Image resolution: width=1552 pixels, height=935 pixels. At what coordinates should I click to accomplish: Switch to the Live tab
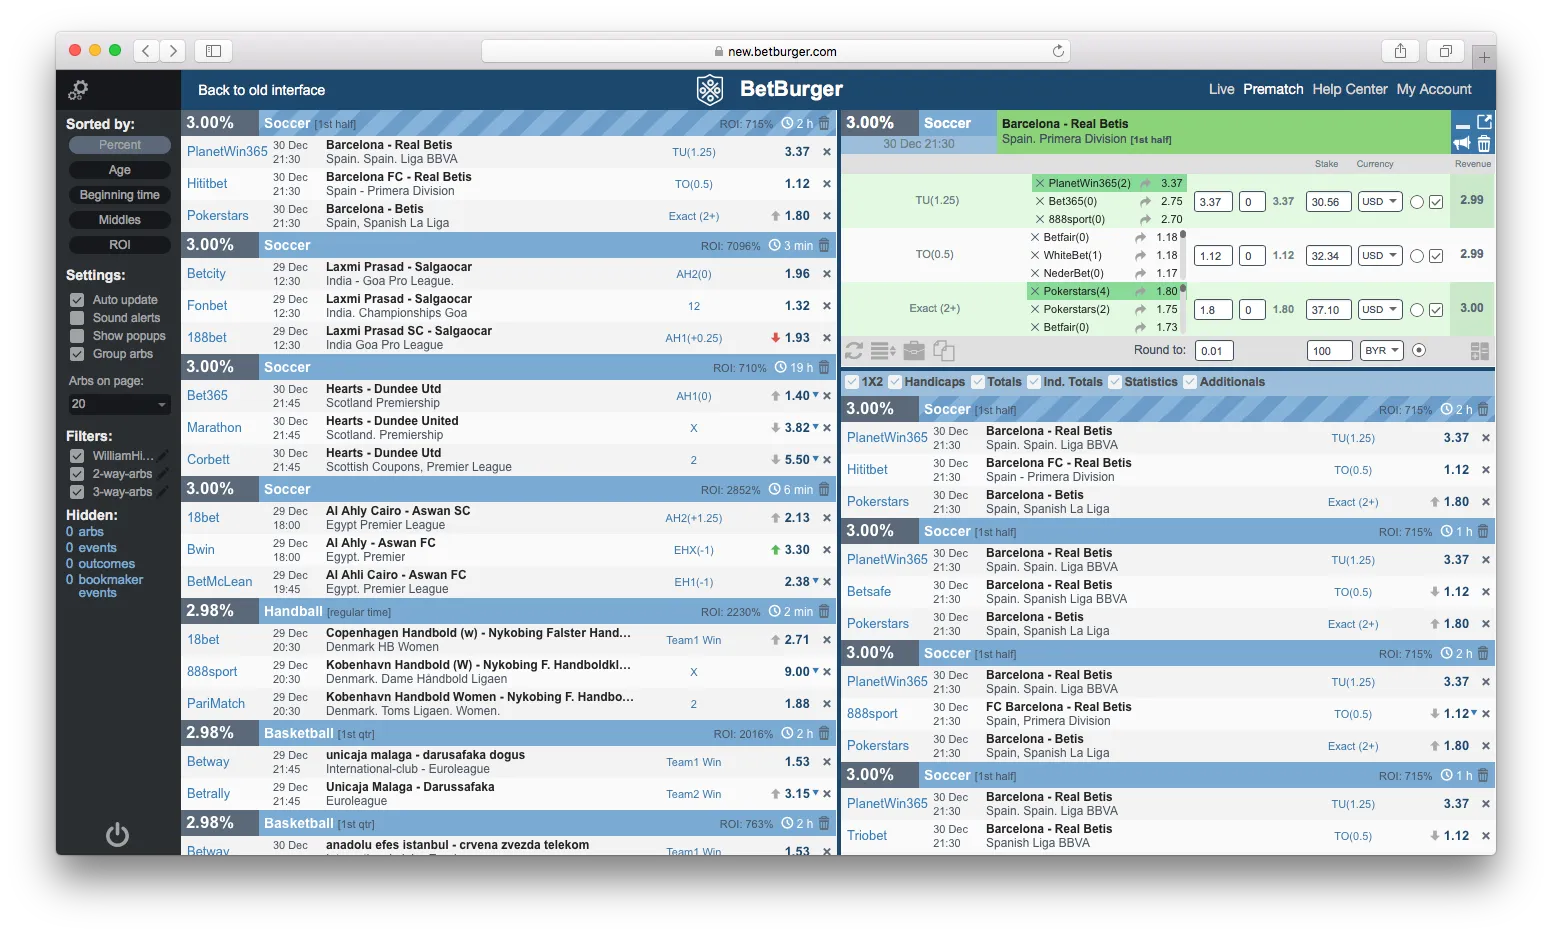(x=1221, y=89)
